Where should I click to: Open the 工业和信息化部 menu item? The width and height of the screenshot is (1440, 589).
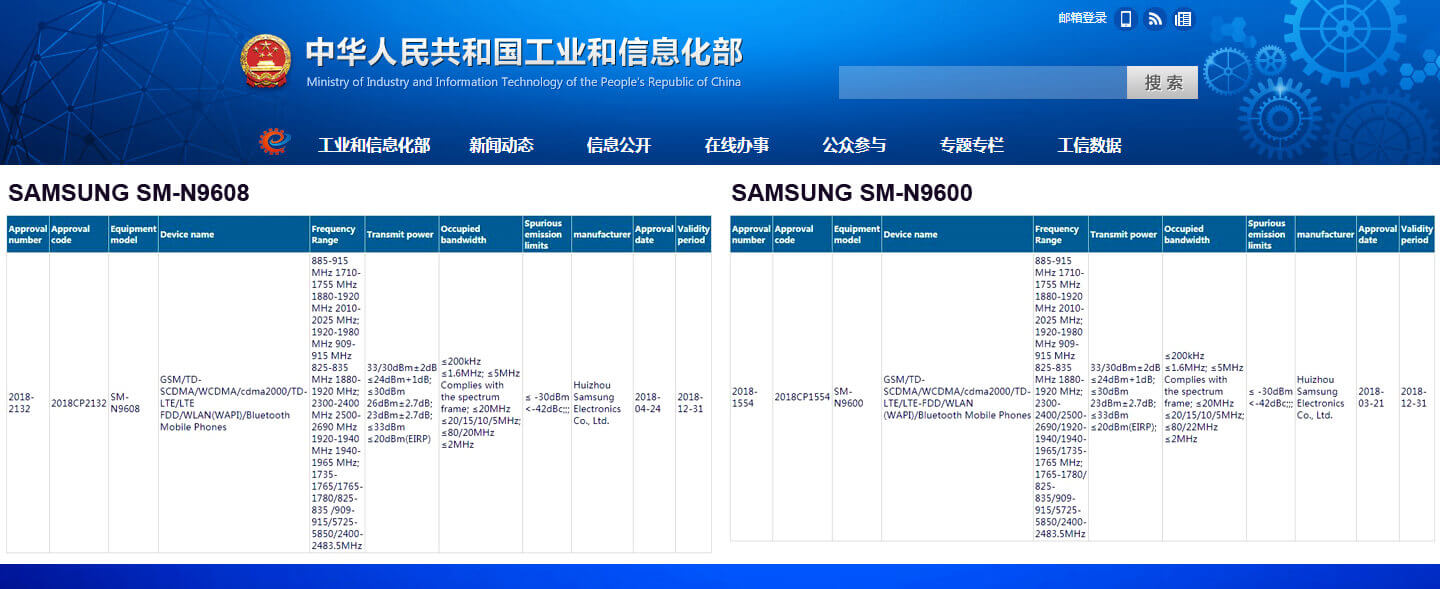point(374,145)
